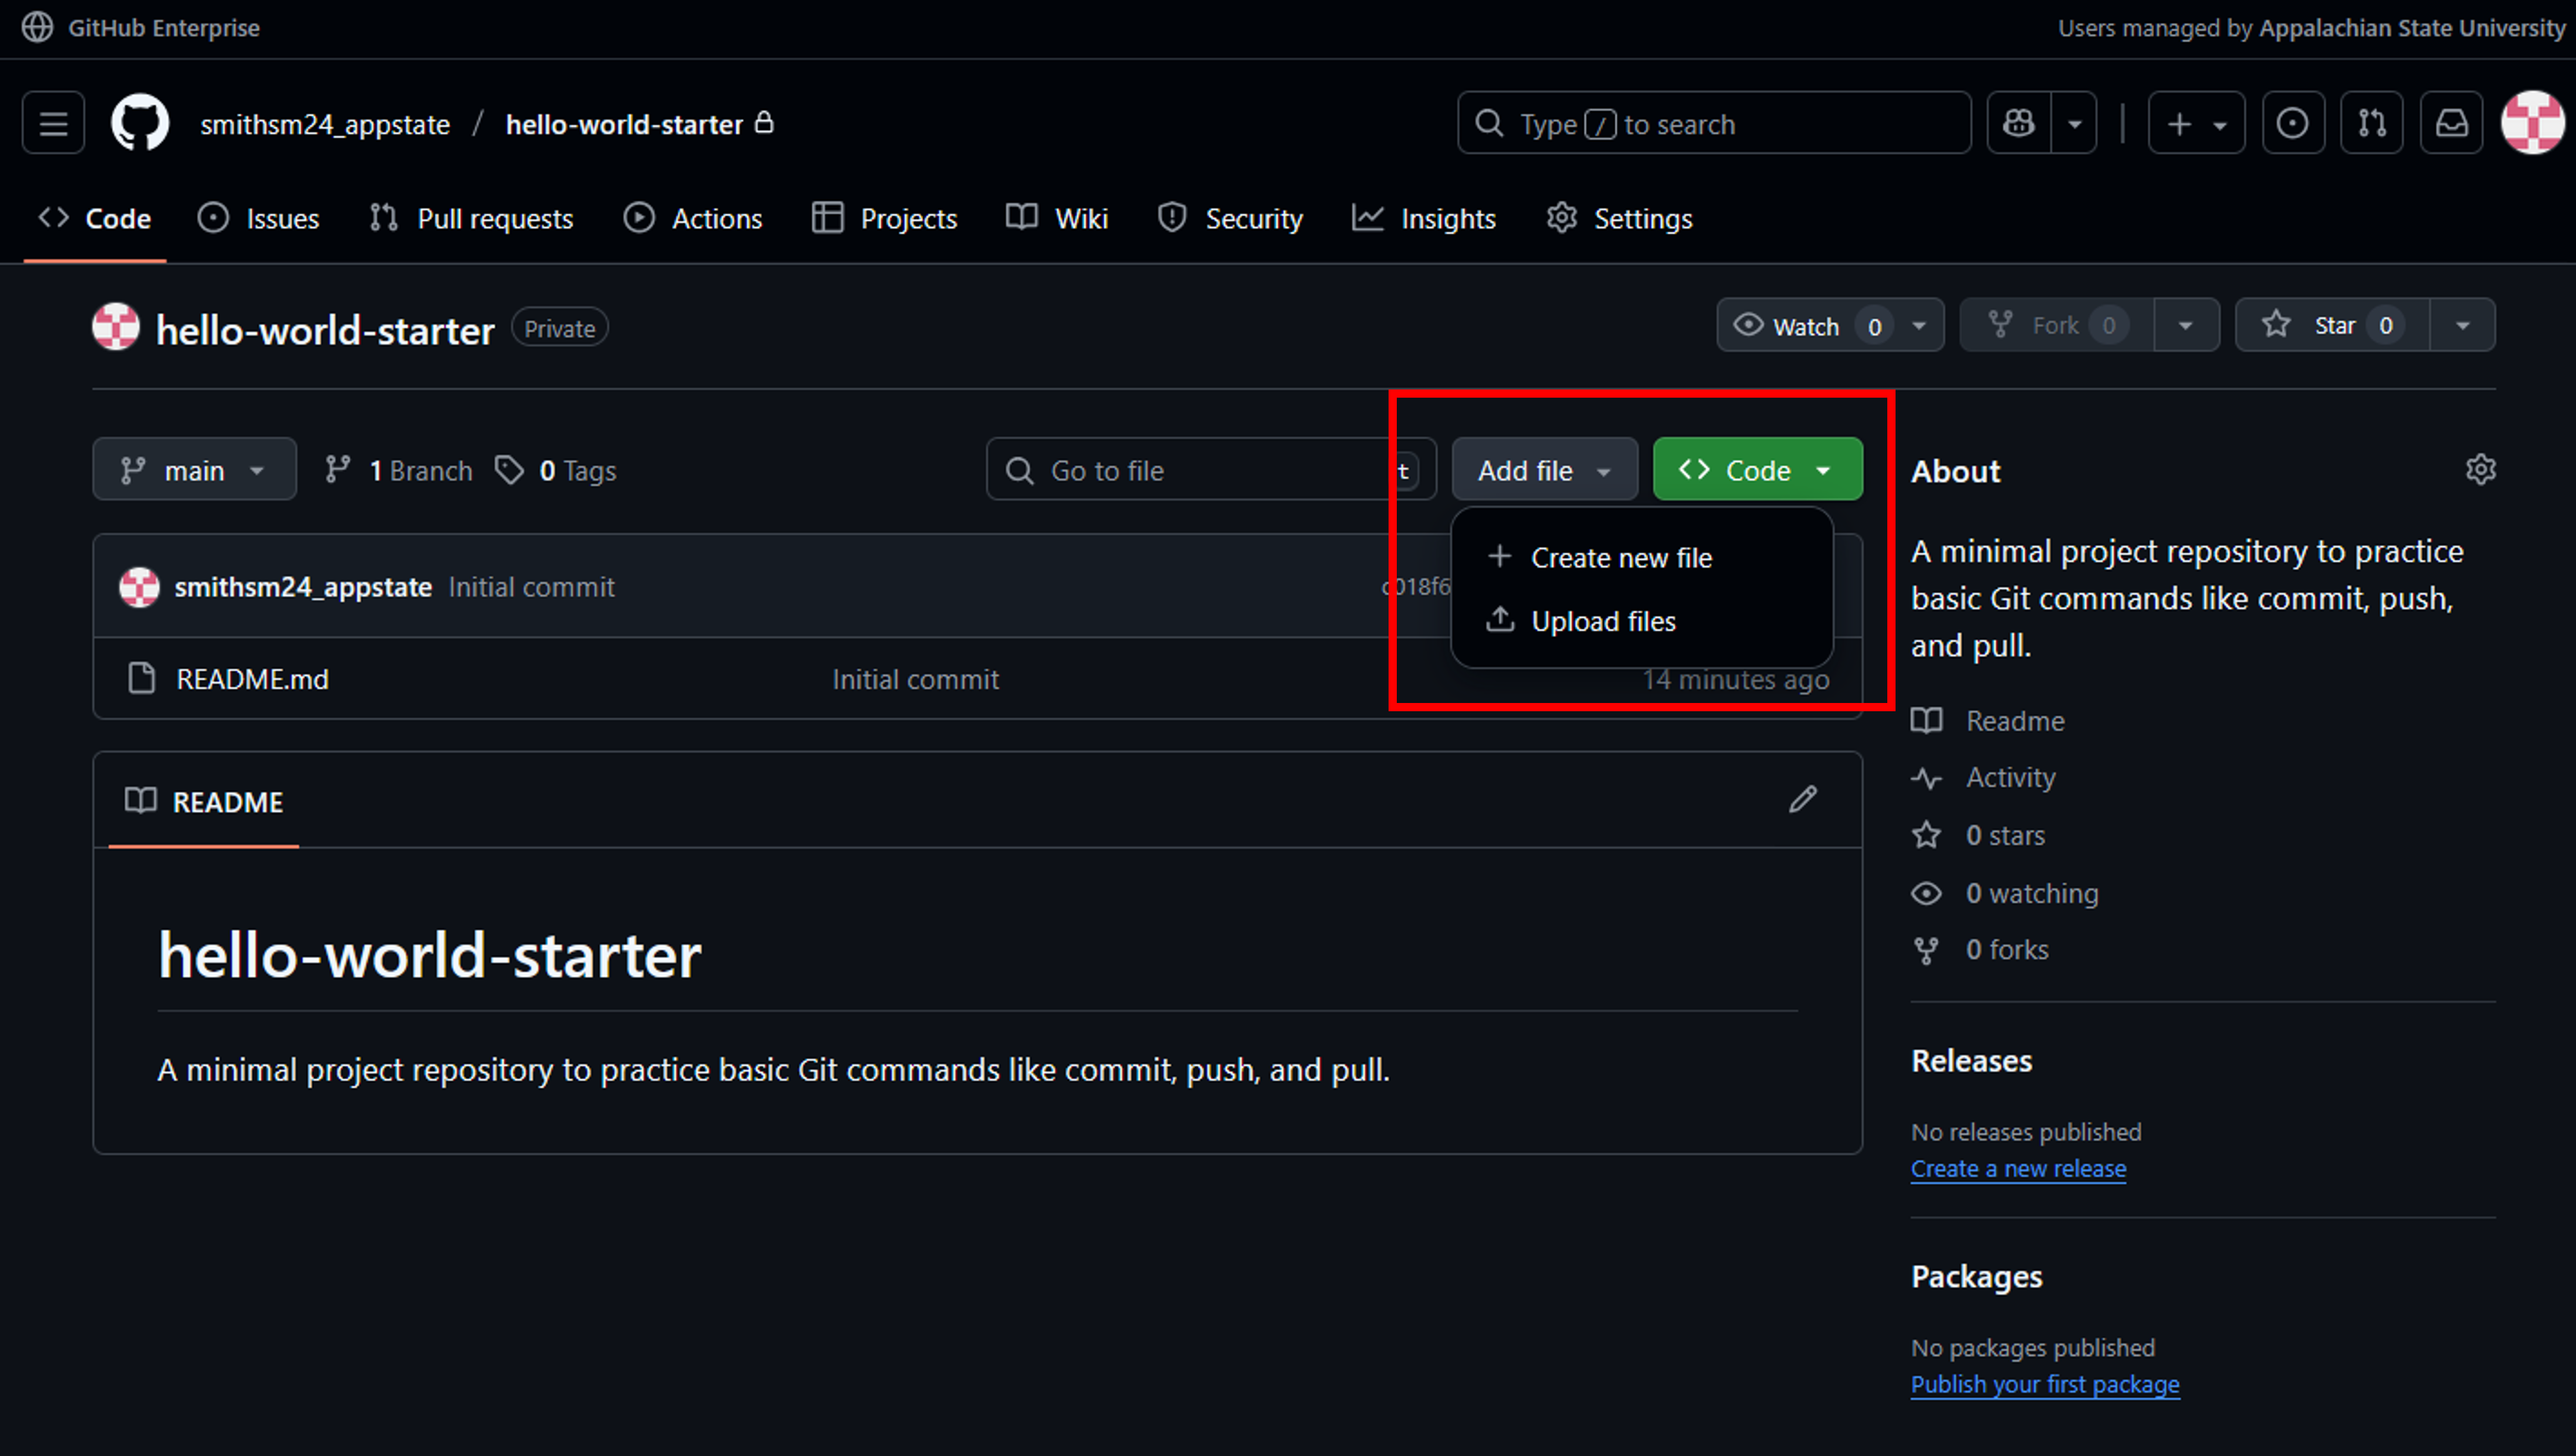2576x1456 pixels.
Task: Open your profile avatar
Action: point(2532,122)
